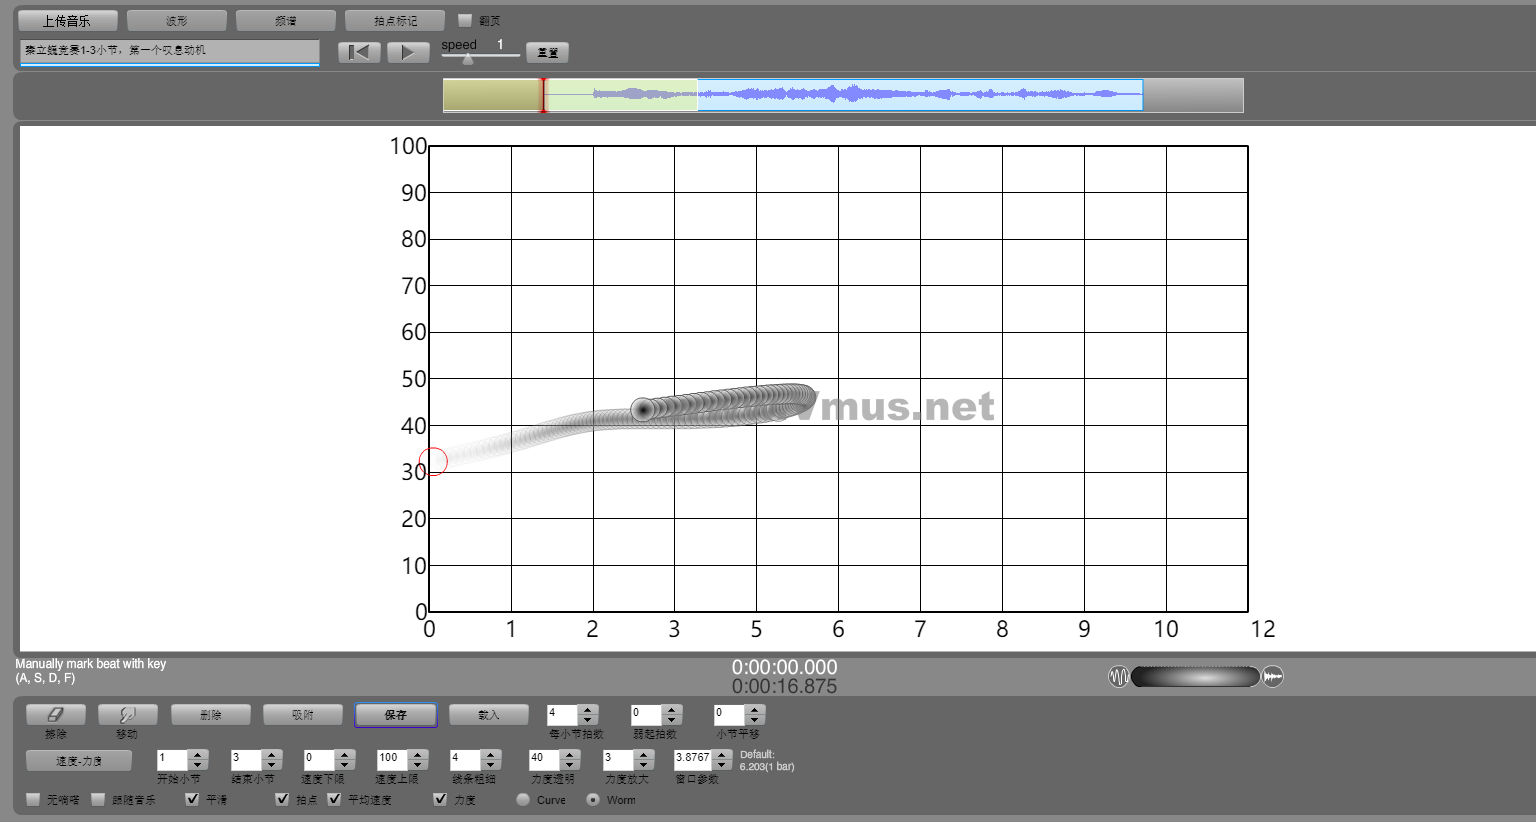Viewport: 1536px width, 822px height.
Task: Increase 速度上限 using the up stepper
Action: point(418,754)
